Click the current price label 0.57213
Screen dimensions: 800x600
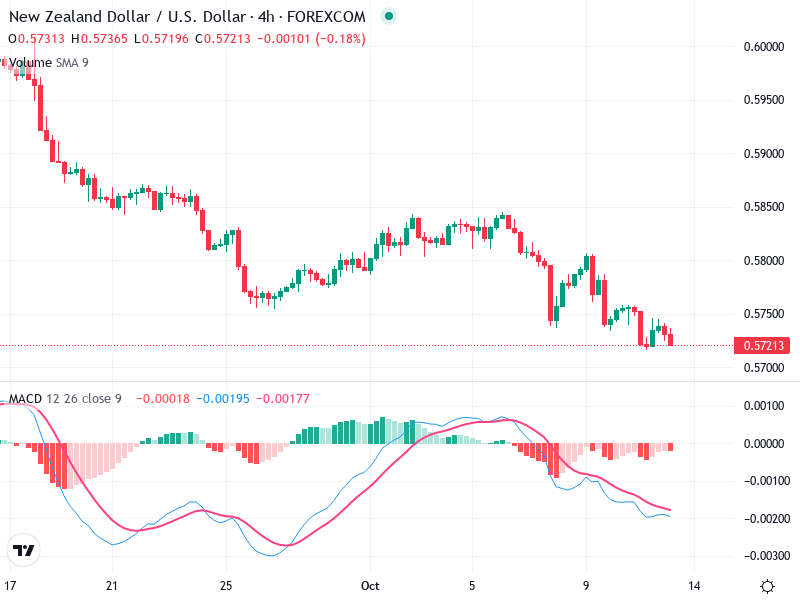(763, 346)
